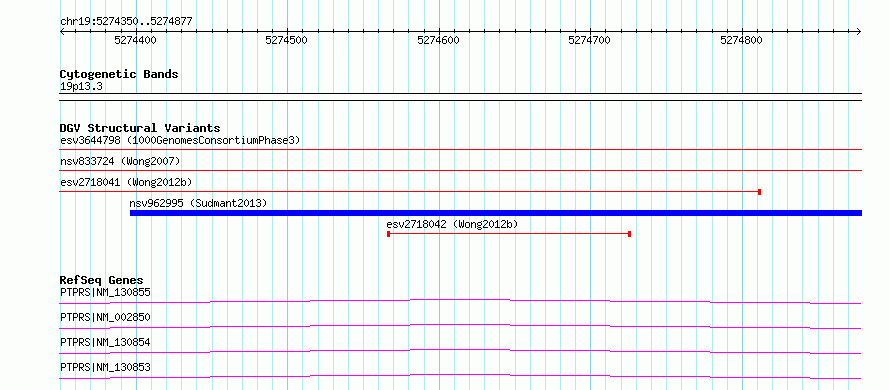The height and width of the screenshot is (390, 890).
Task: Select the nsv833724 (Wong2007) variant label
Action: 120,161
